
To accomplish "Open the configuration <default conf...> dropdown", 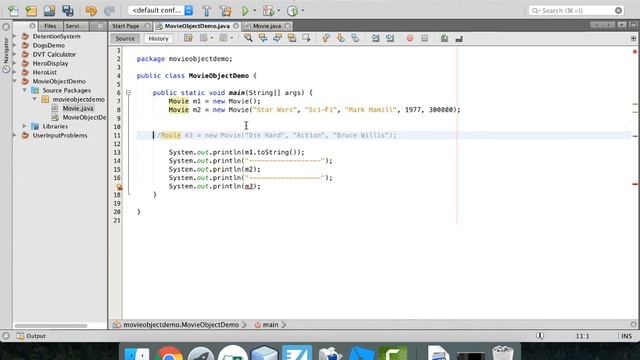I will pos(160,10).
